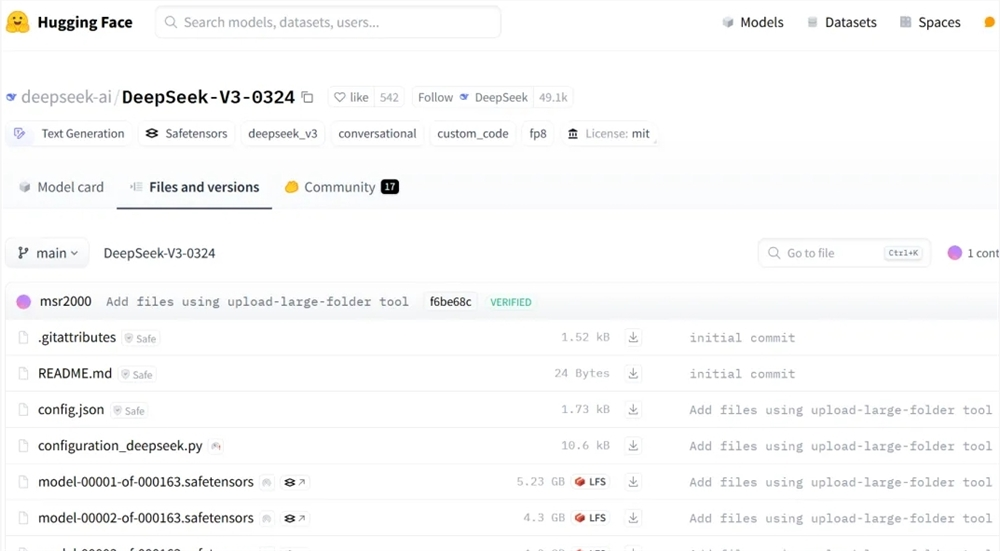The width and height of the screenshot is (1000, 551).
Task: Click the 5.23 GB size text
Action: pyautogui.click(x=541, y=481)
